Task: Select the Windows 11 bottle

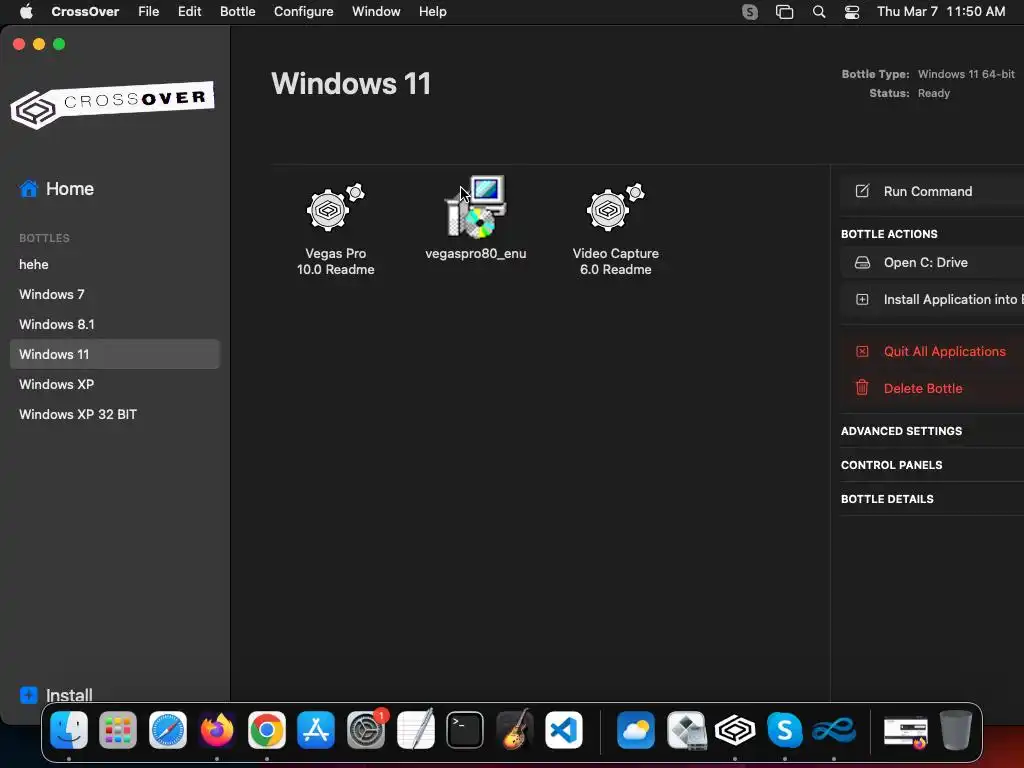Action: tap(115, 354)
